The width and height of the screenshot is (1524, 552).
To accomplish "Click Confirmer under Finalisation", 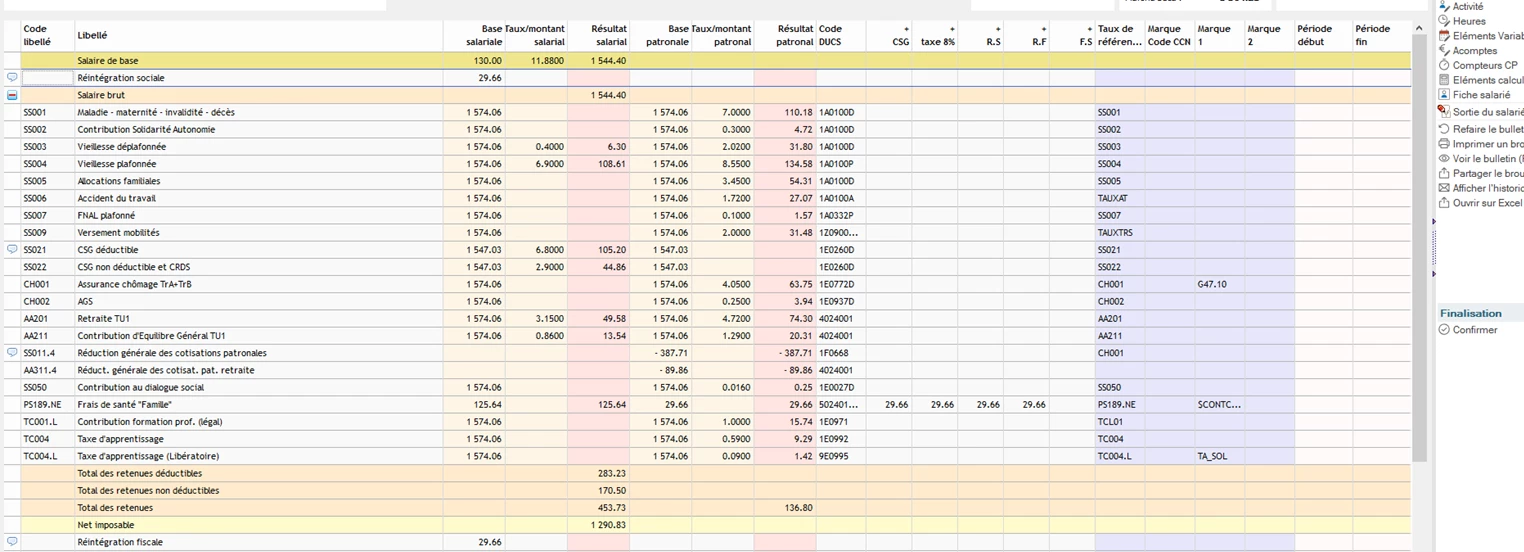I will pos(1474,330).
